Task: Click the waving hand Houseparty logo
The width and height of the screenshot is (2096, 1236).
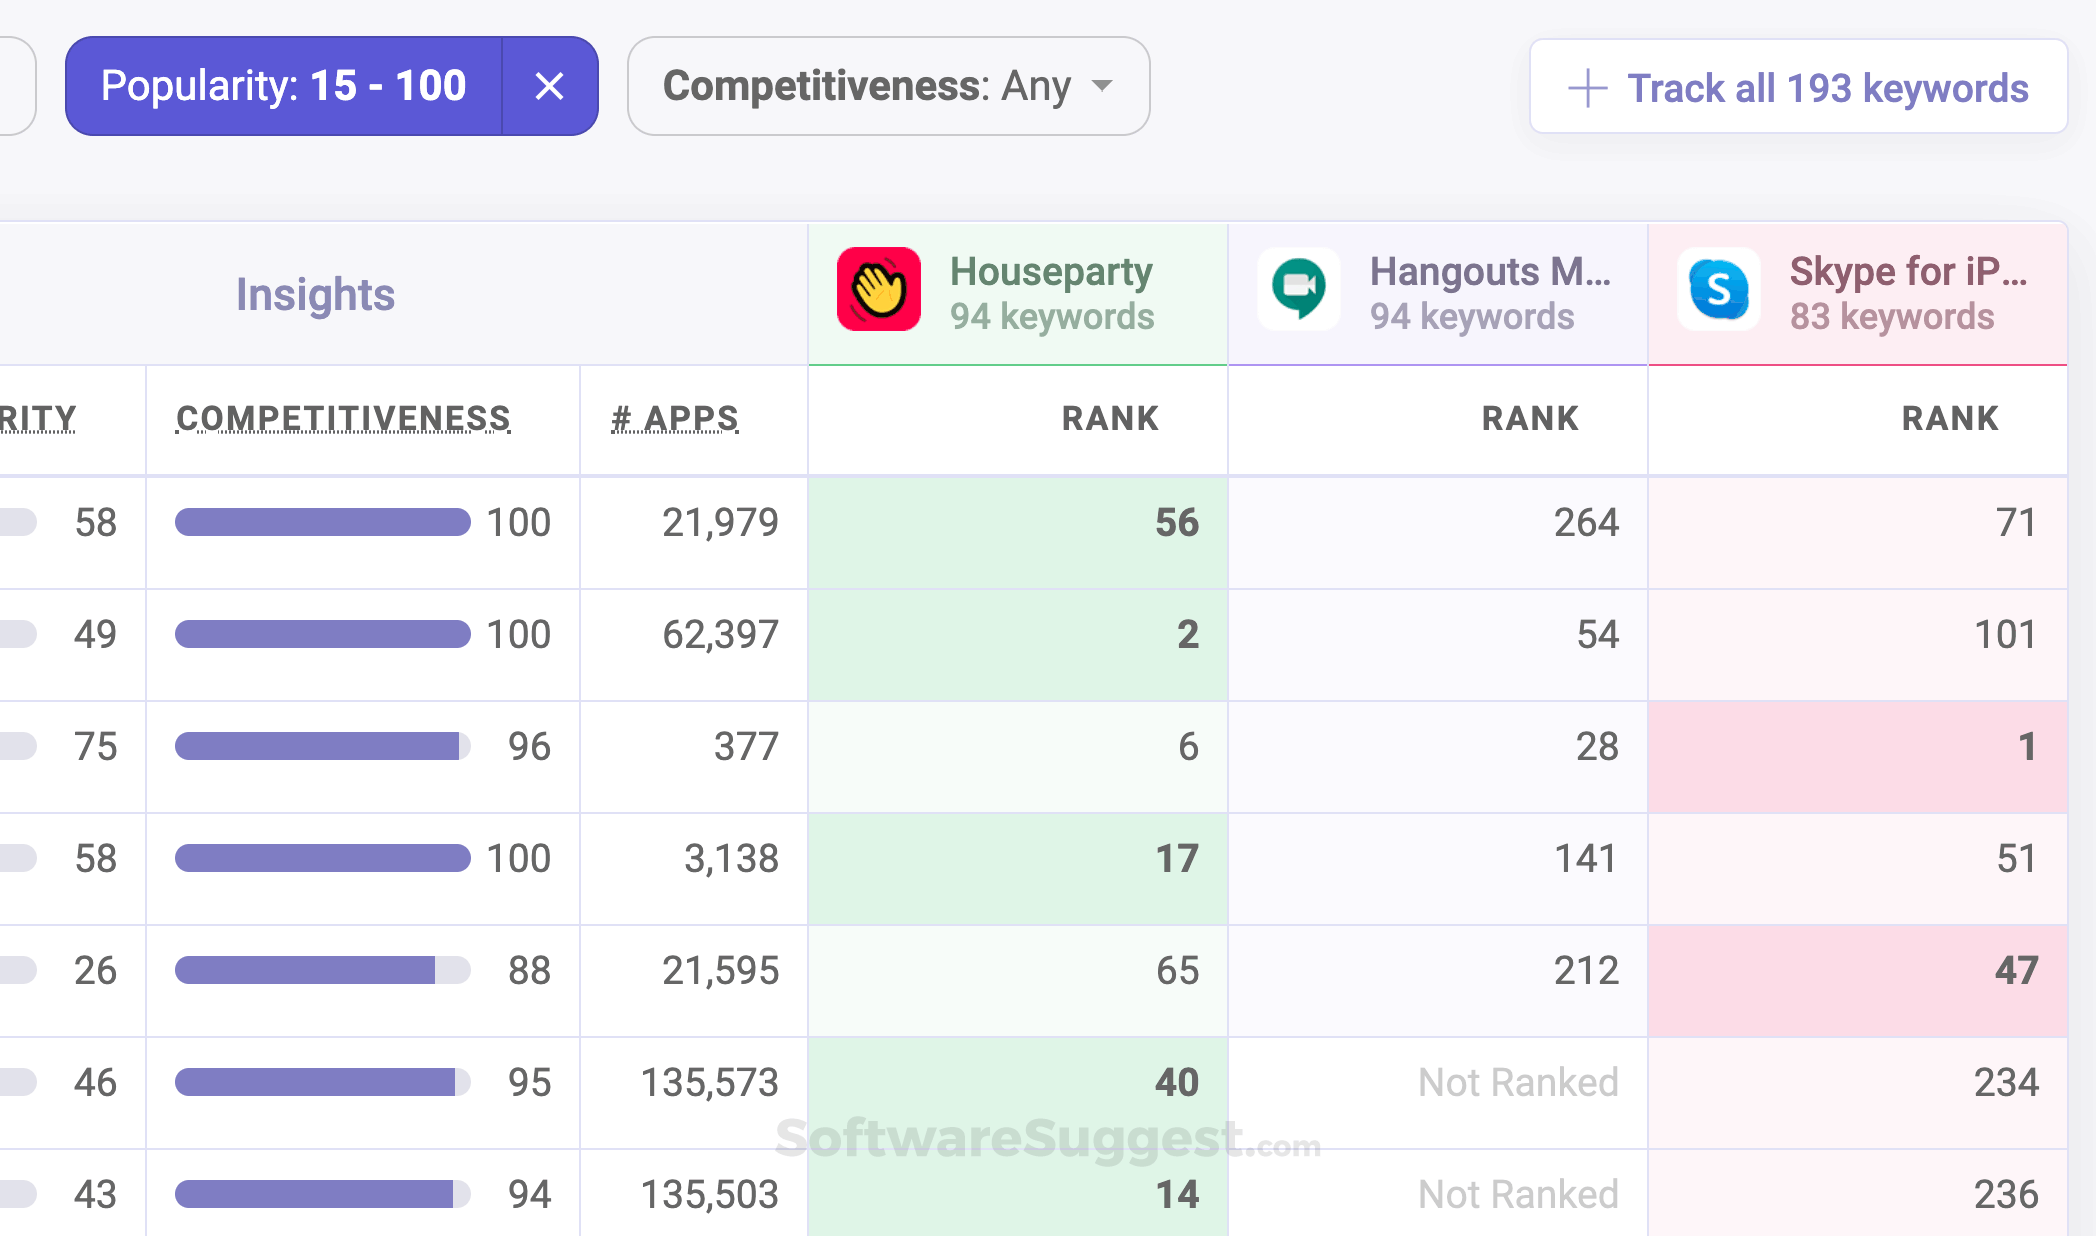Action: [878, 290]
